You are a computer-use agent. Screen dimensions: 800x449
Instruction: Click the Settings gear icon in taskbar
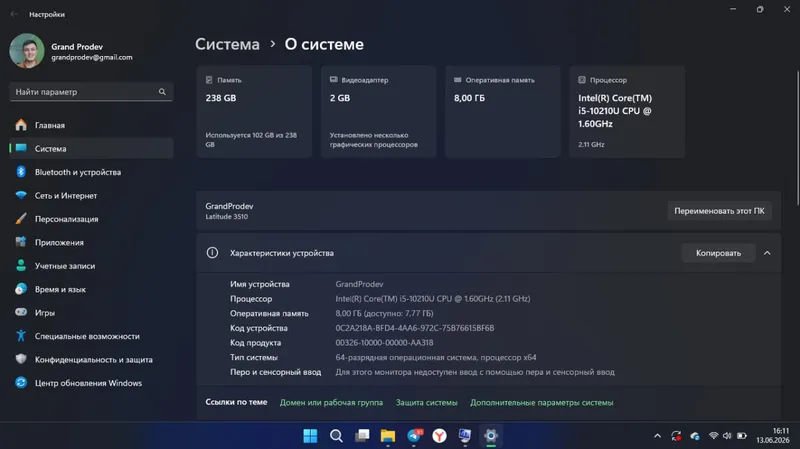point(491,436)
